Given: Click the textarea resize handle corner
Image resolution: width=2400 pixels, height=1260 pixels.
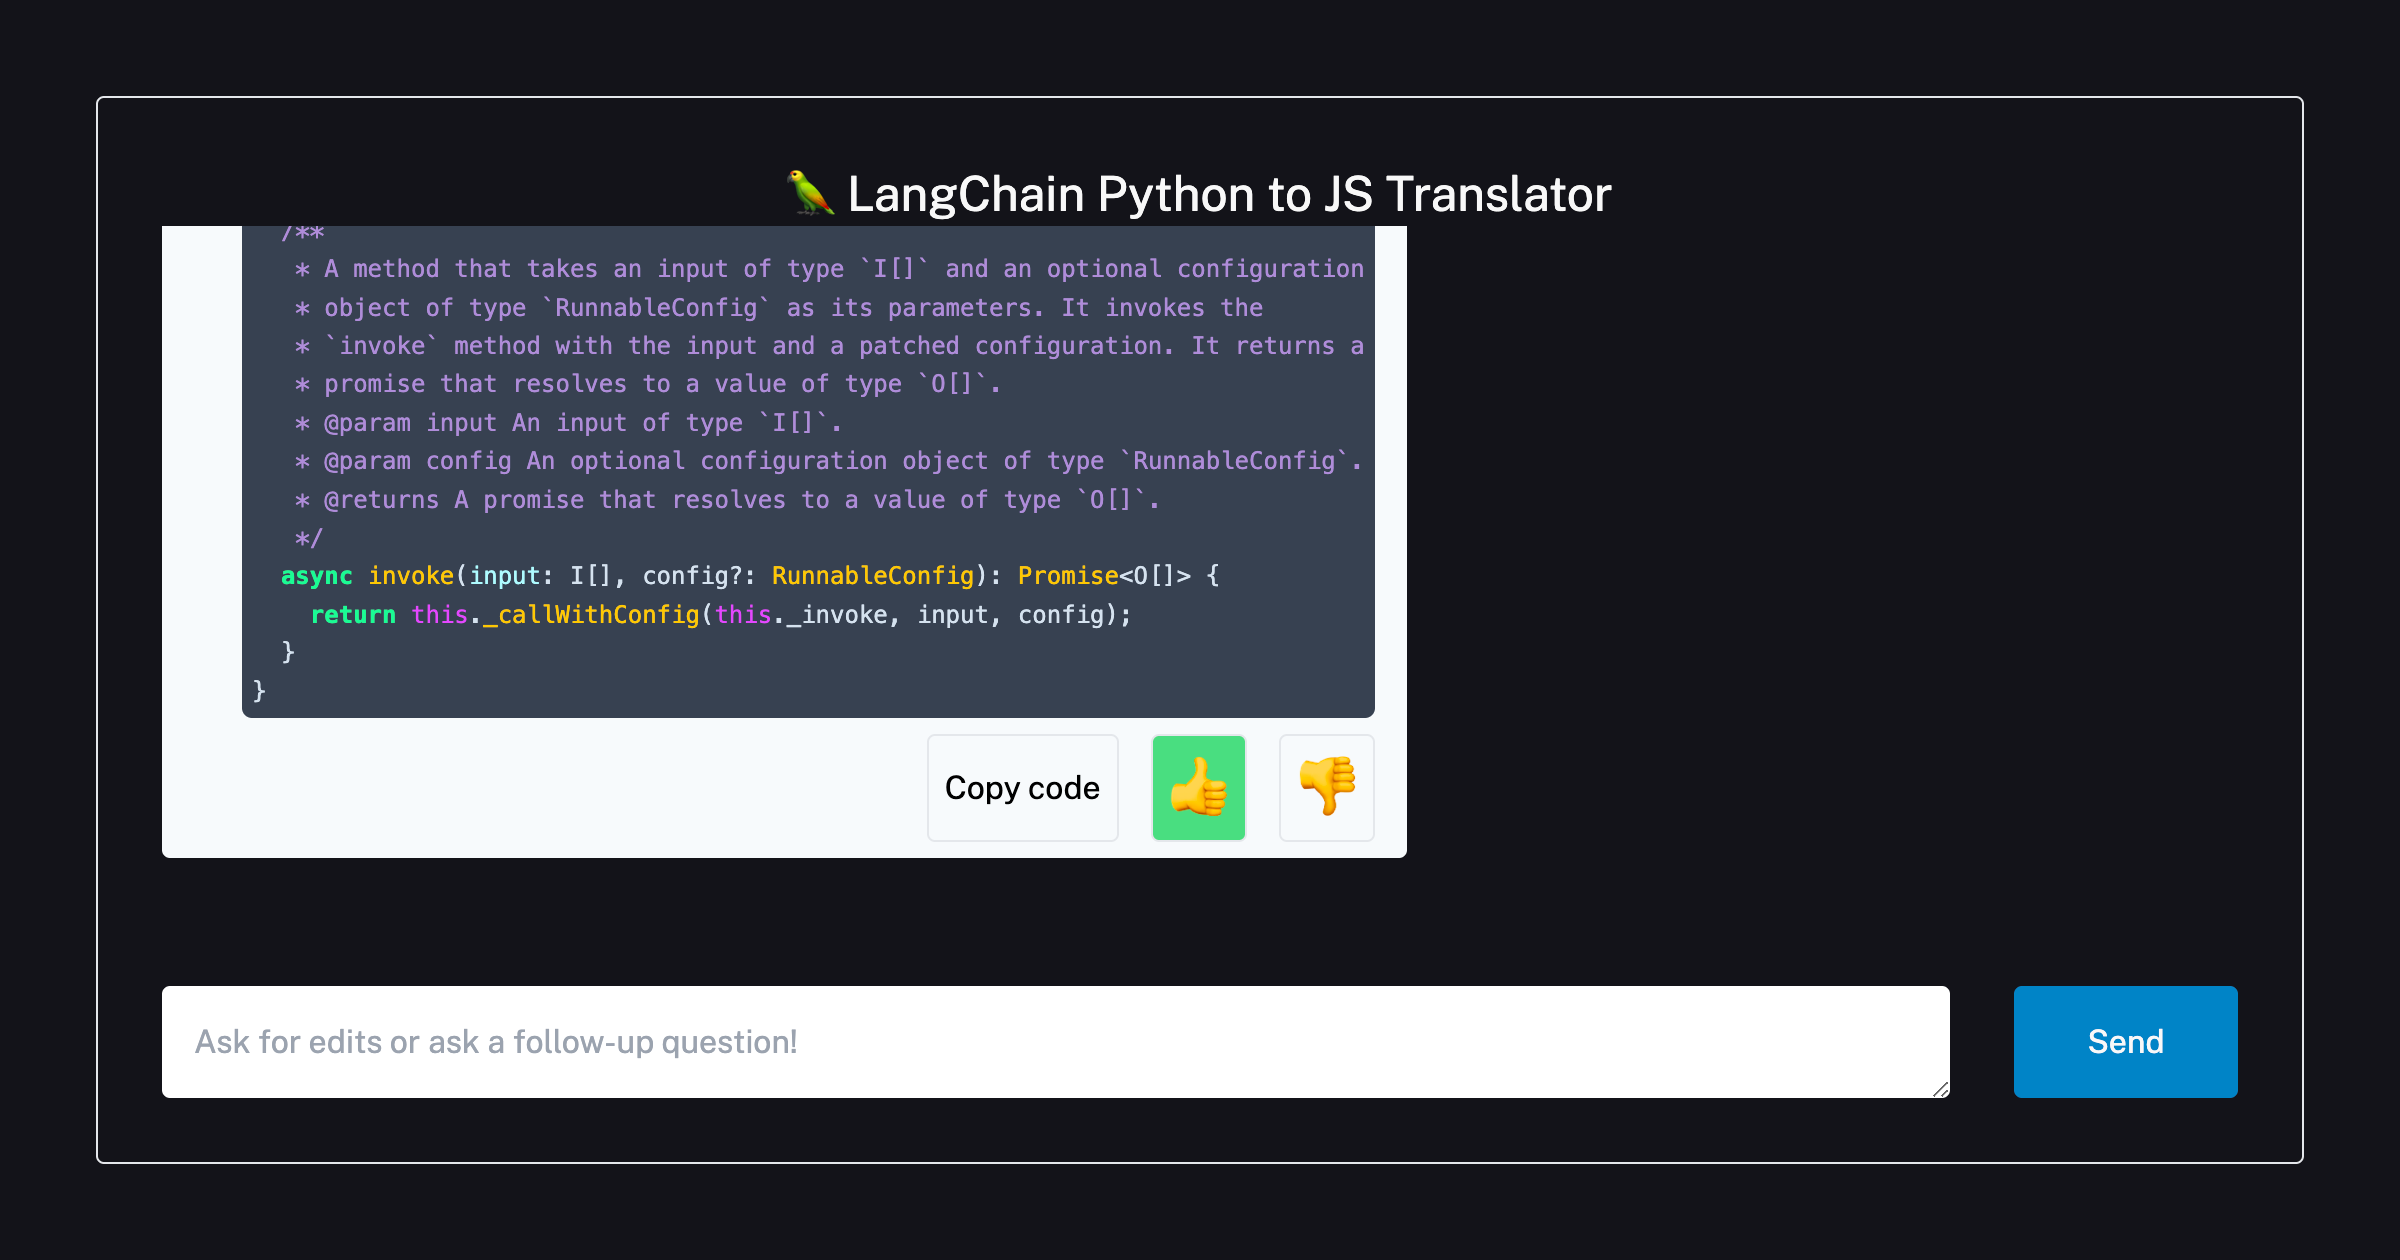Looking at the screenshot, I should 1940,1089.
